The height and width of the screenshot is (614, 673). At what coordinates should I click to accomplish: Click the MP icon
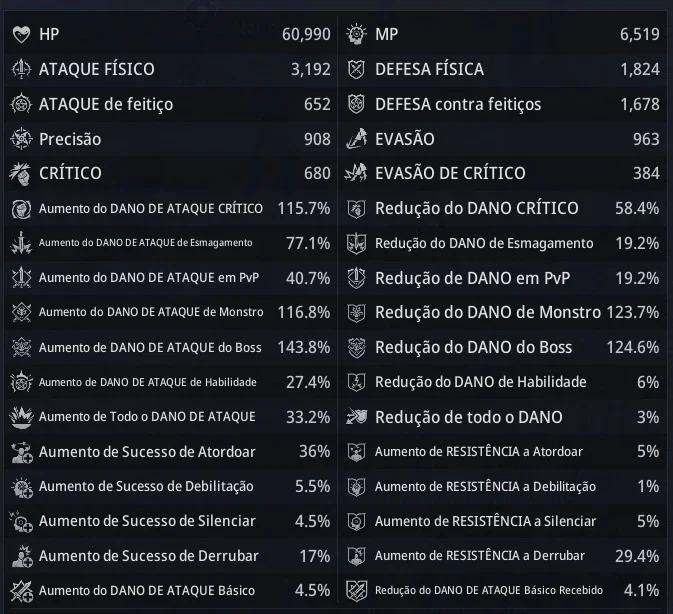(356, 34)
